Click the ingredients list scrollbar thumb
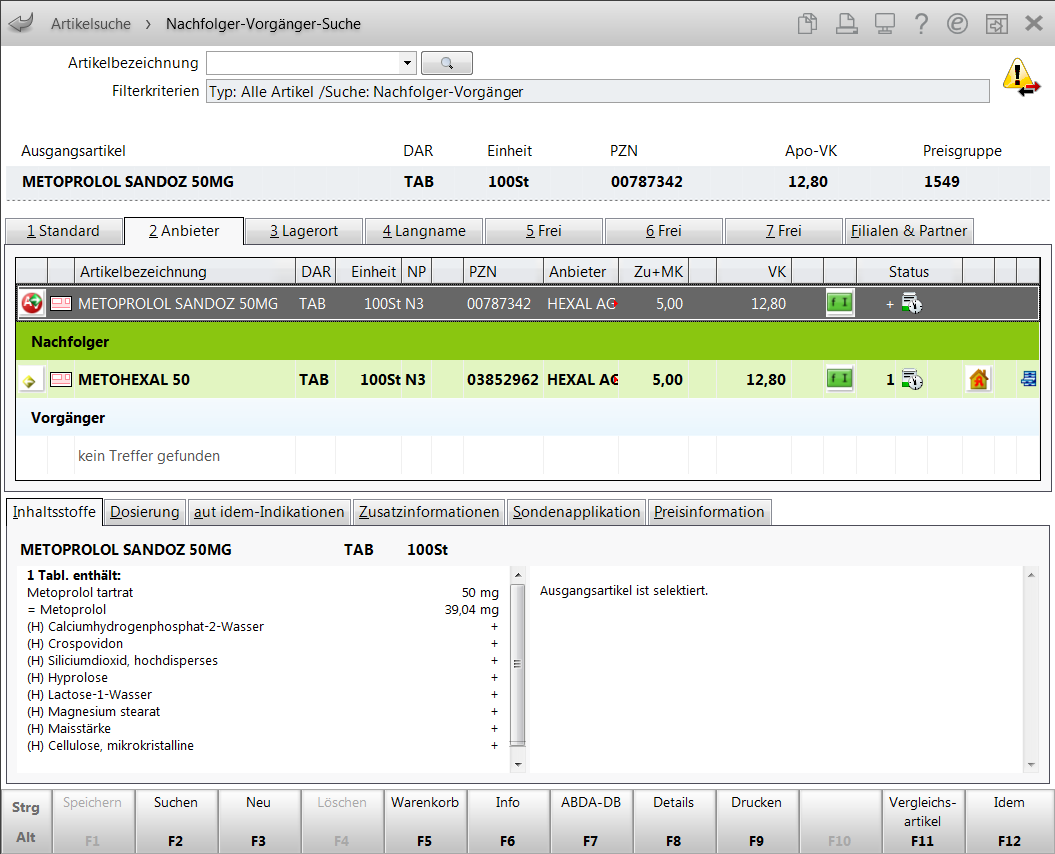The width and height of the screenshot is (1055, 854). pos(517,664)
